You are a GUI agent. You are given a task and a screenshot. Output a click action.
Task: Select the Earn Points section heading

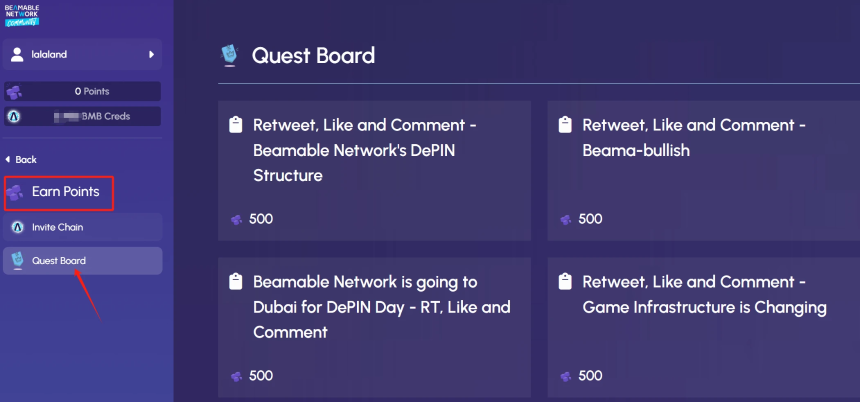(x=65, y=192)
